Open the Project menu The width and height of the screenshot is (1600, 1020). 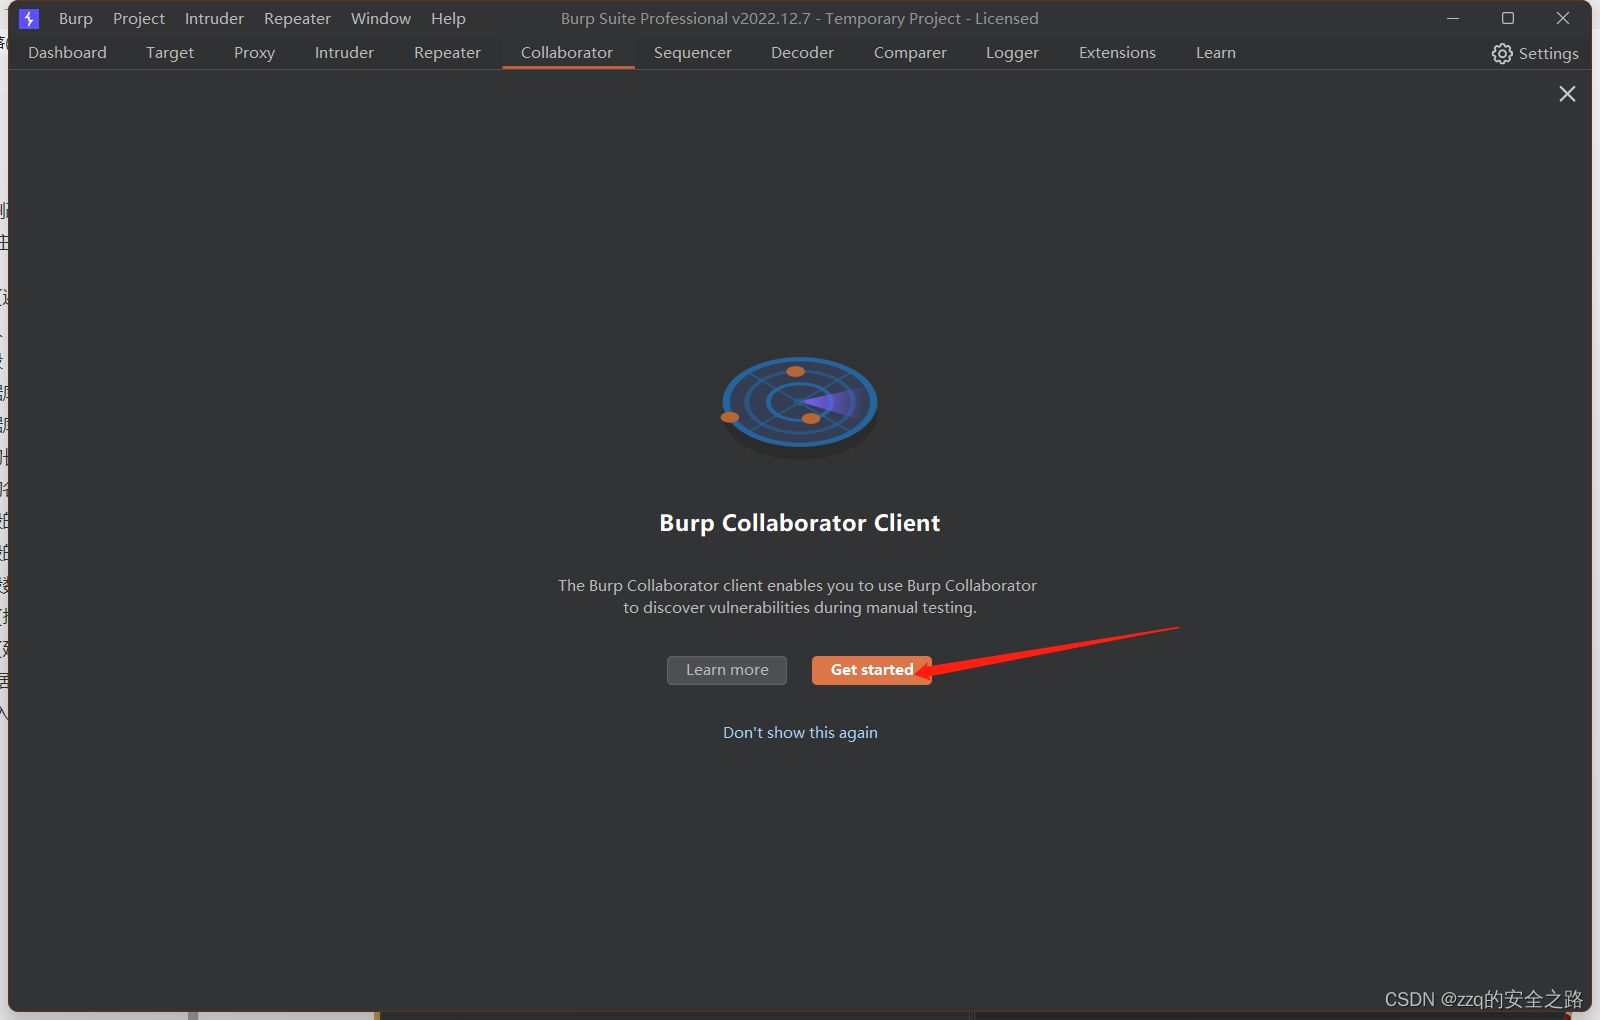tap(139, 19)
